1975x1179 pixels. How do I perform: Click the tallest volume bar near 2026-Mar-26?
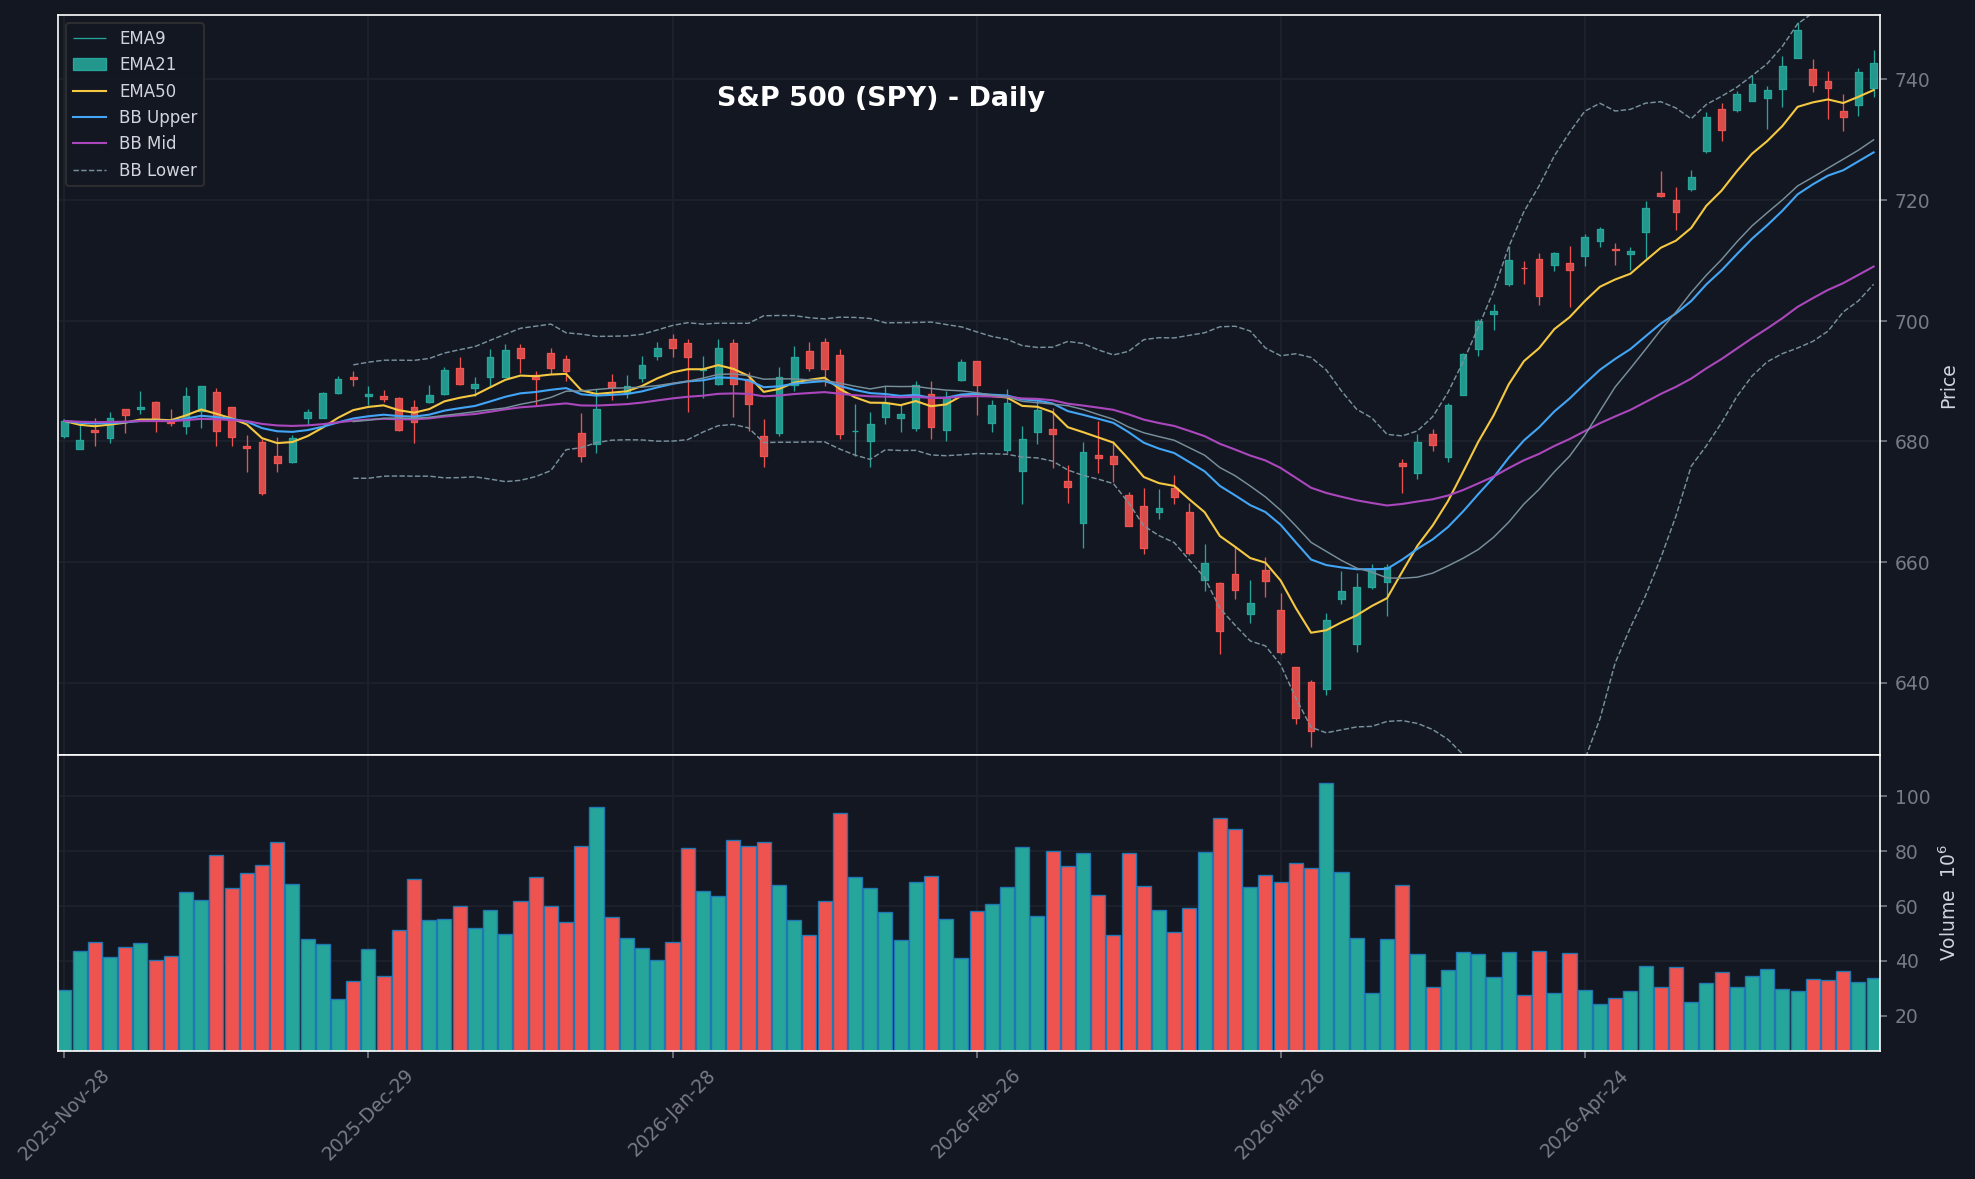point(1326,916)
